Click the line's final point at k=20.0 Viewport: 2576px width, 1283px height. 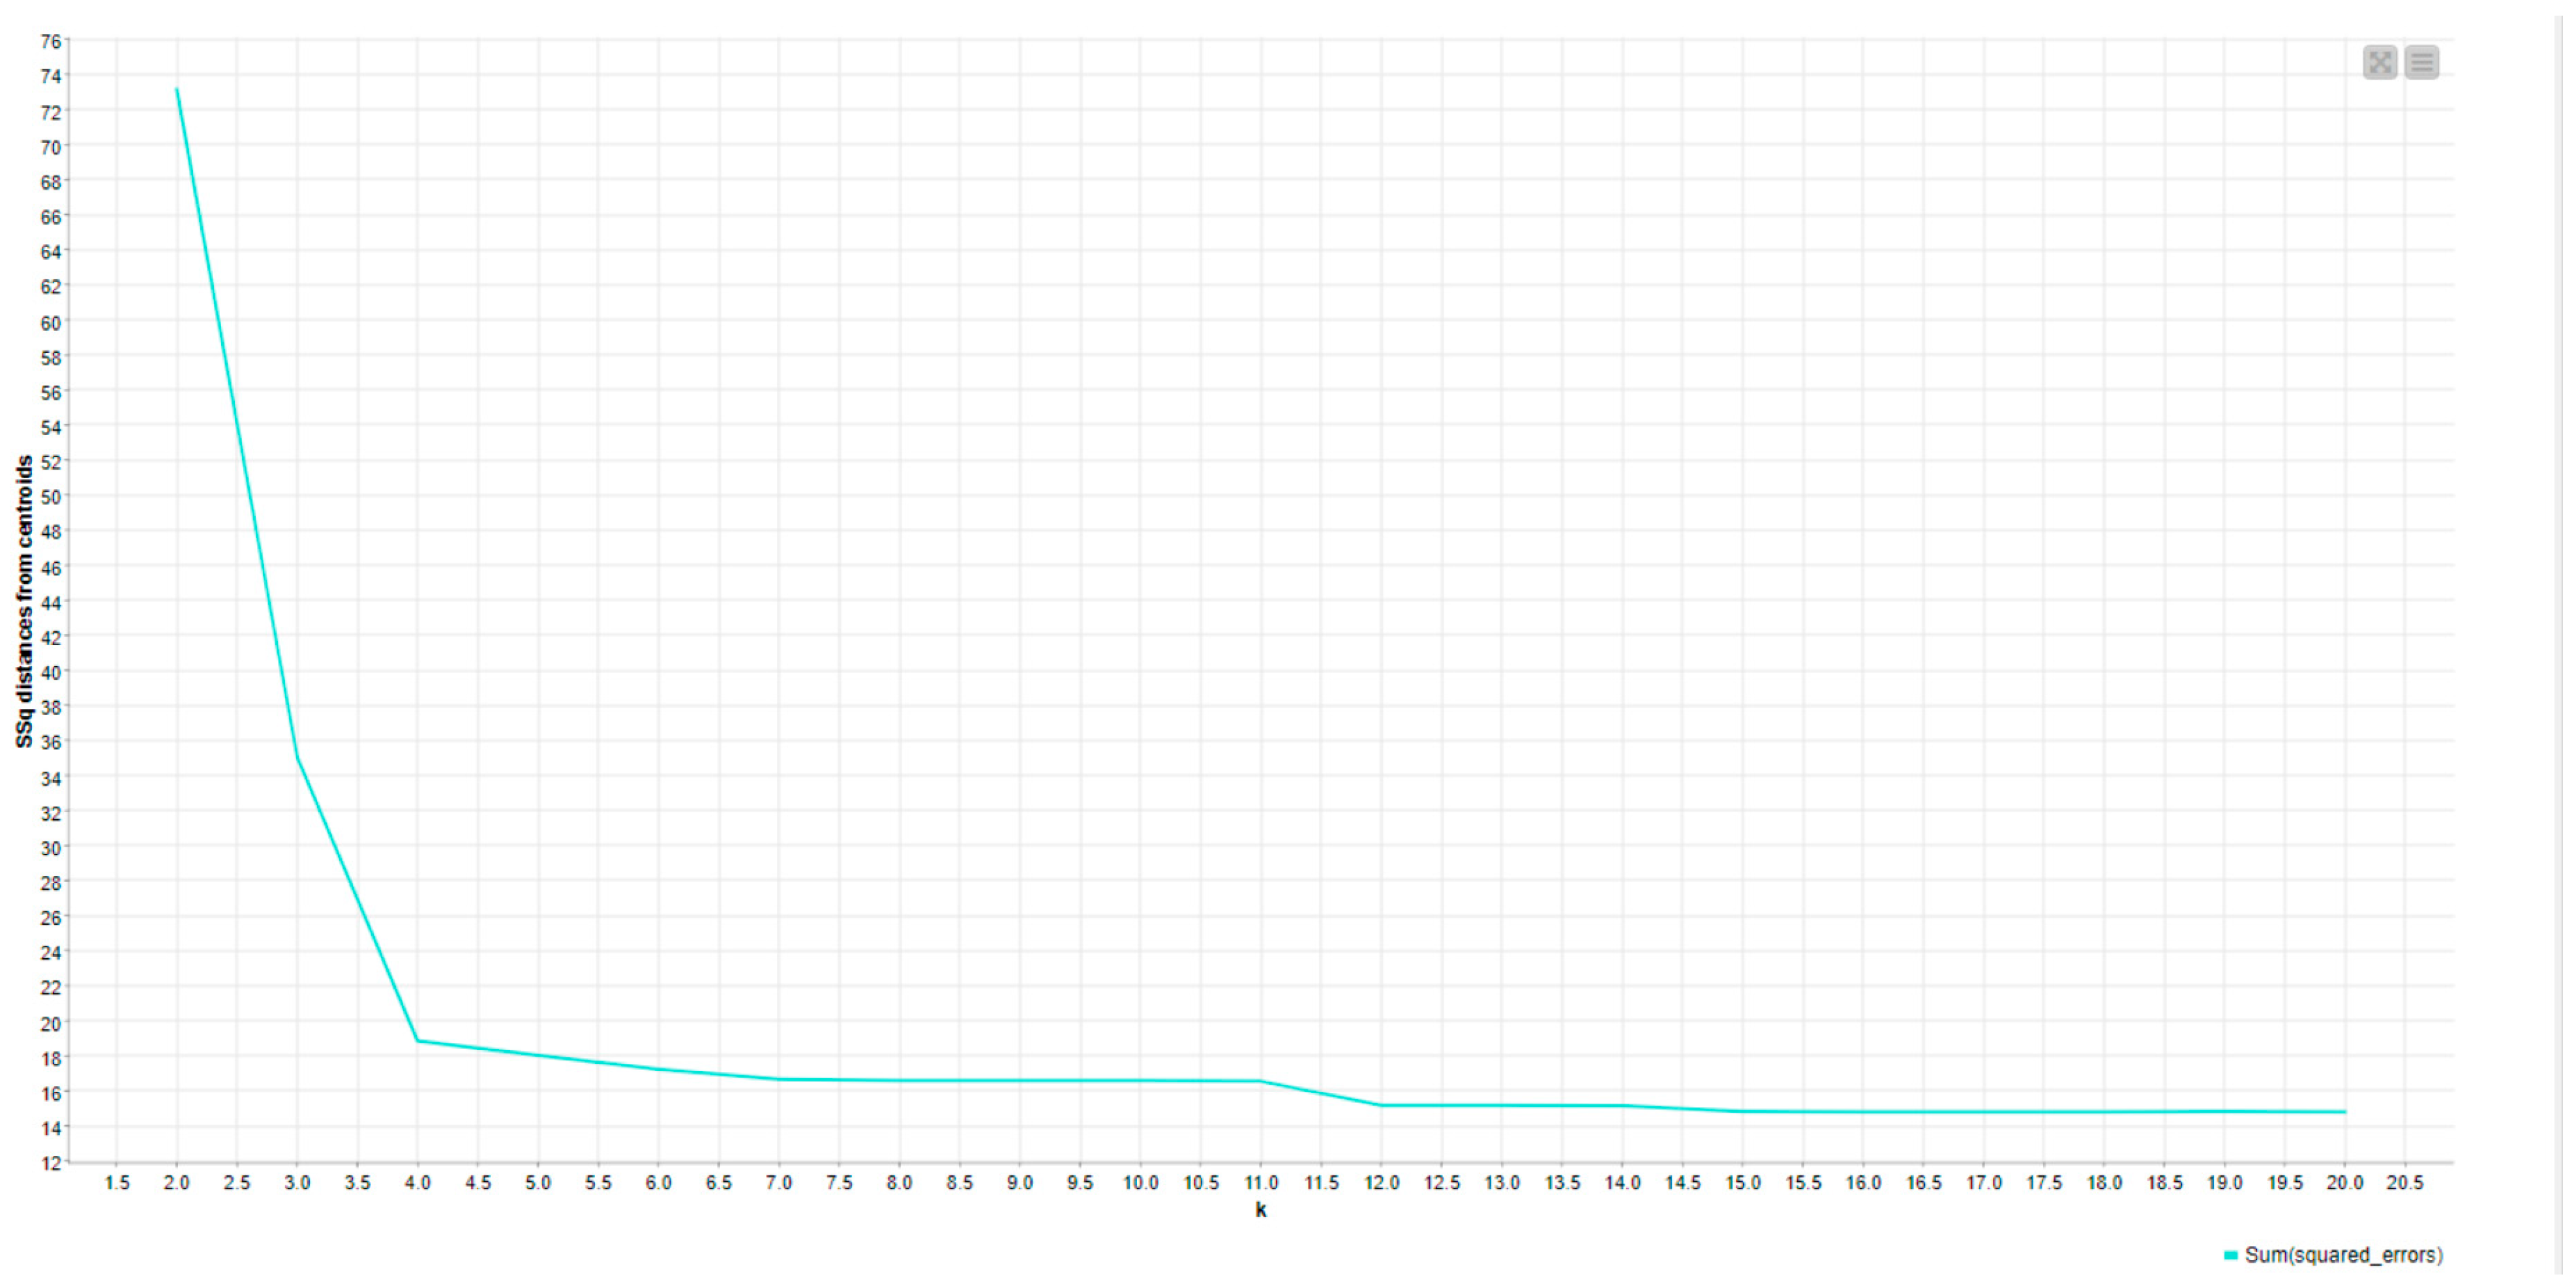point(2345,1112)
